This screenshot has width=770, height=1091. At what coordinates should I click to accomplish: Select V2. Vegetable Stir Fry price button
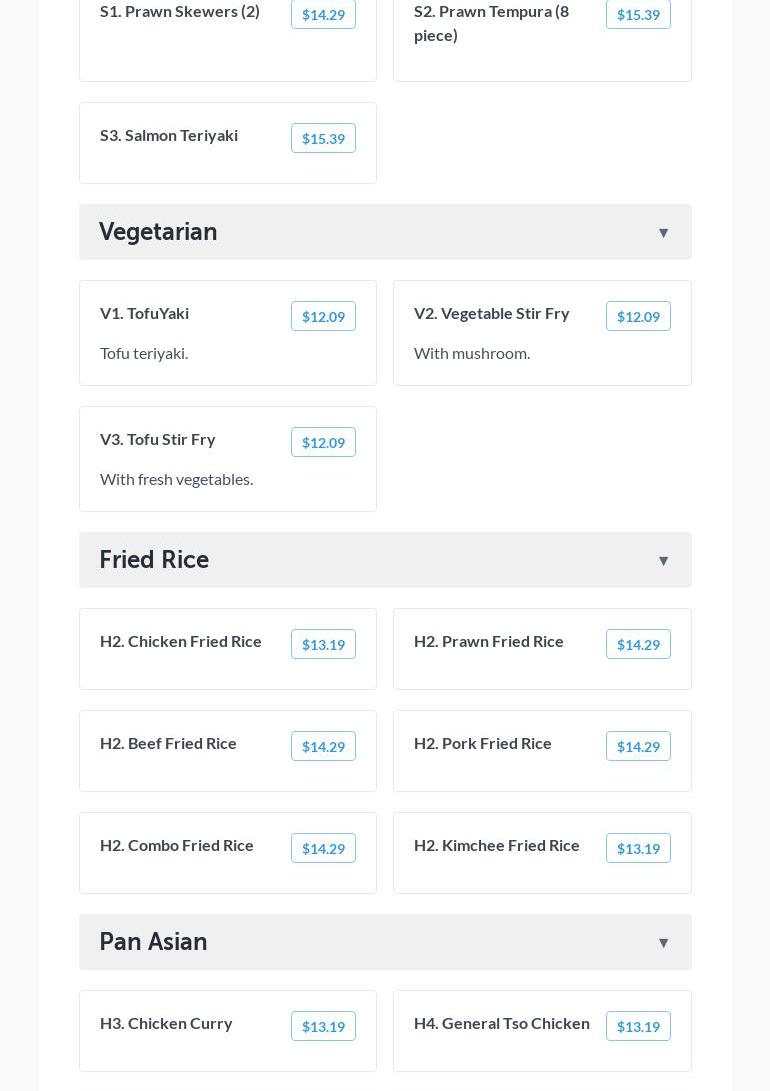coord(638,317)
